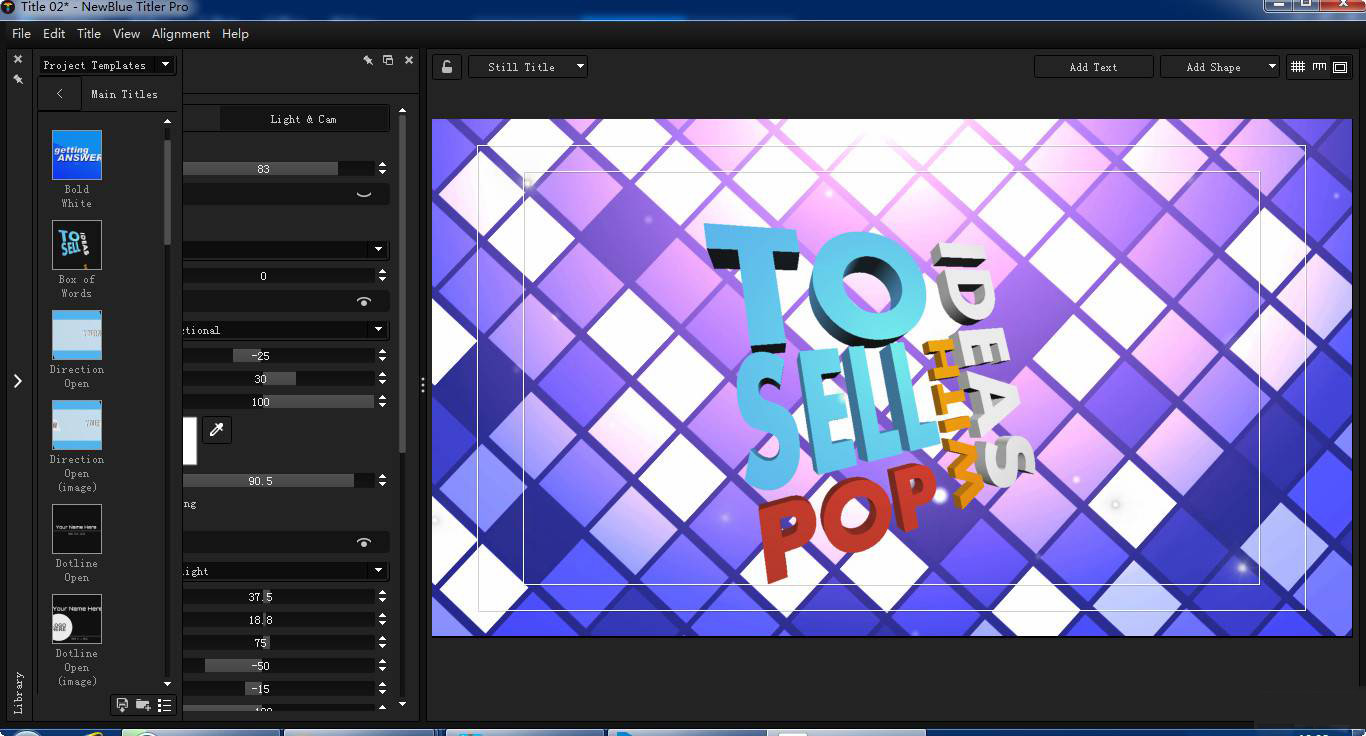Select the Dotline Open (image) template thumbnail
The image size is (1366, 736).
[x=77, y=619]
